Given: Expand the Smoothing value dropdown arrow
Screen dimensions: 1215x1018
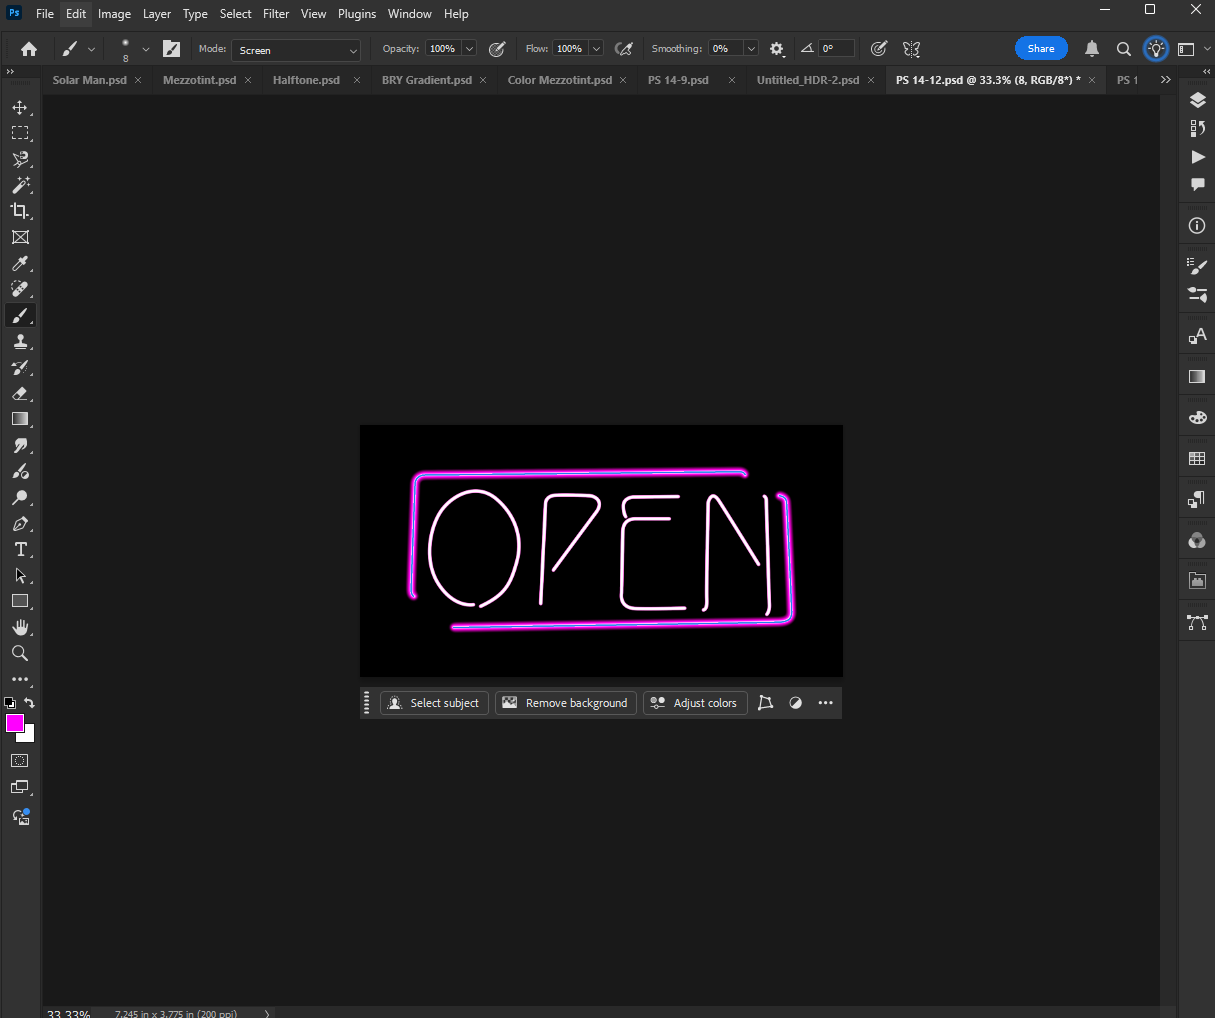Looking at the screenshot, I should (751, 49).
